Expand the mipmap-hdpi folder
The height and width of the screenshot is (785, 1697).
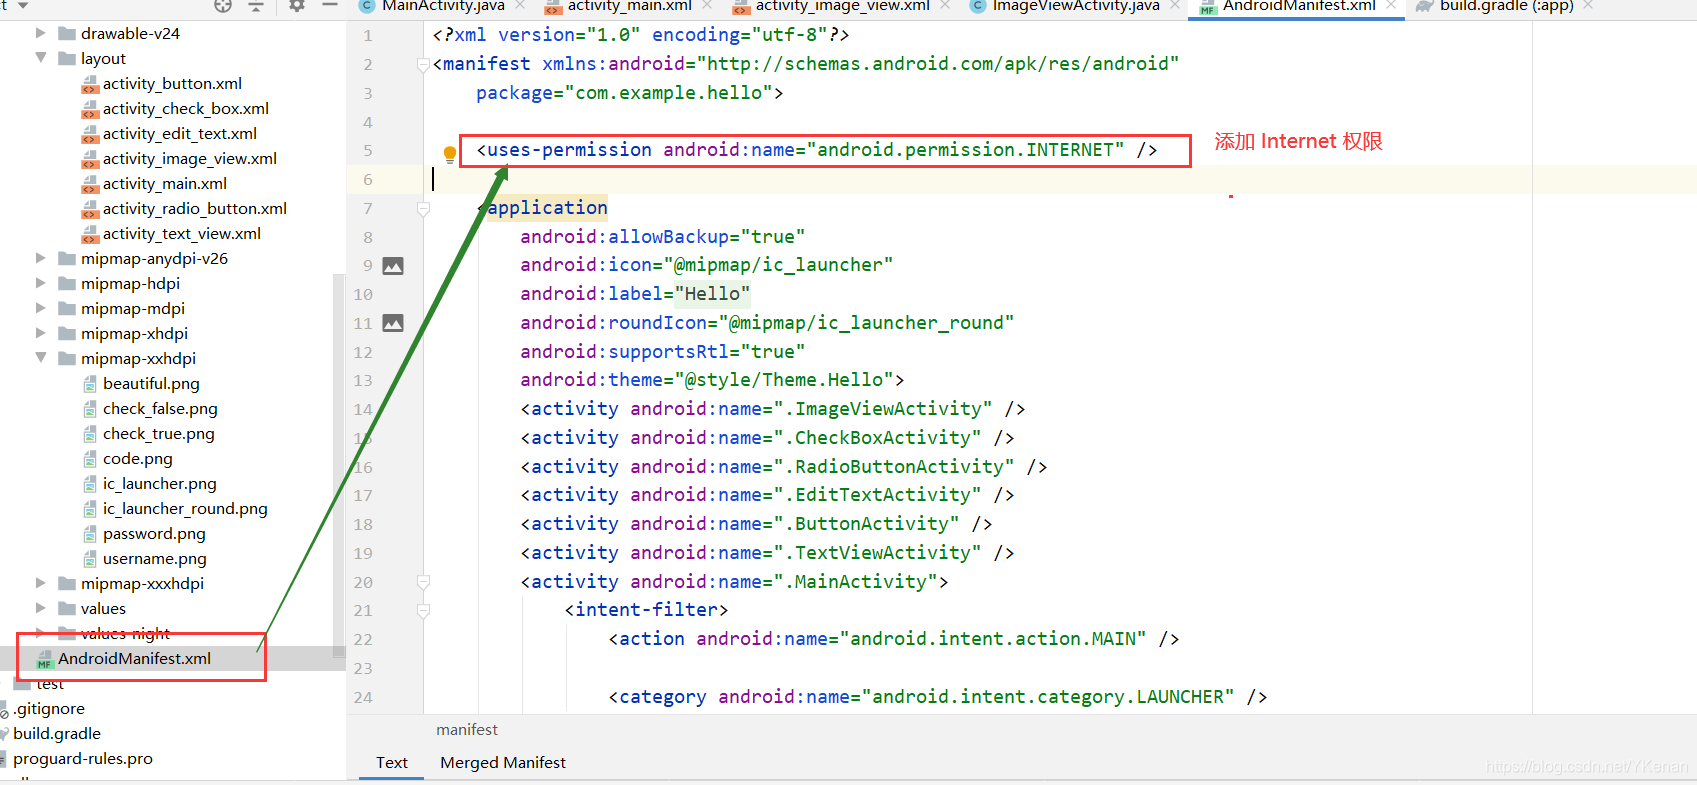tap(41, 283)
